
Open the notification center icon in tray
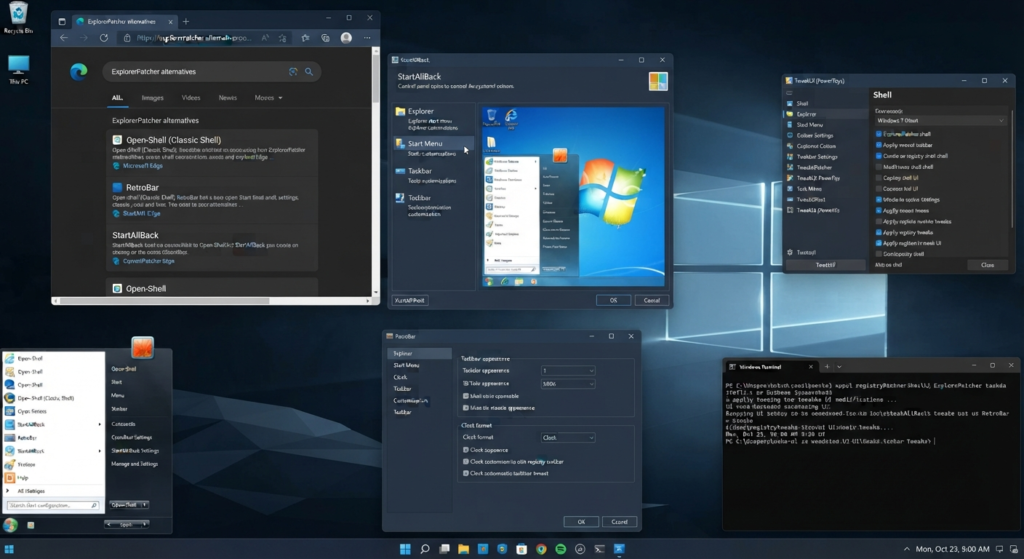[x=999, y=549]
